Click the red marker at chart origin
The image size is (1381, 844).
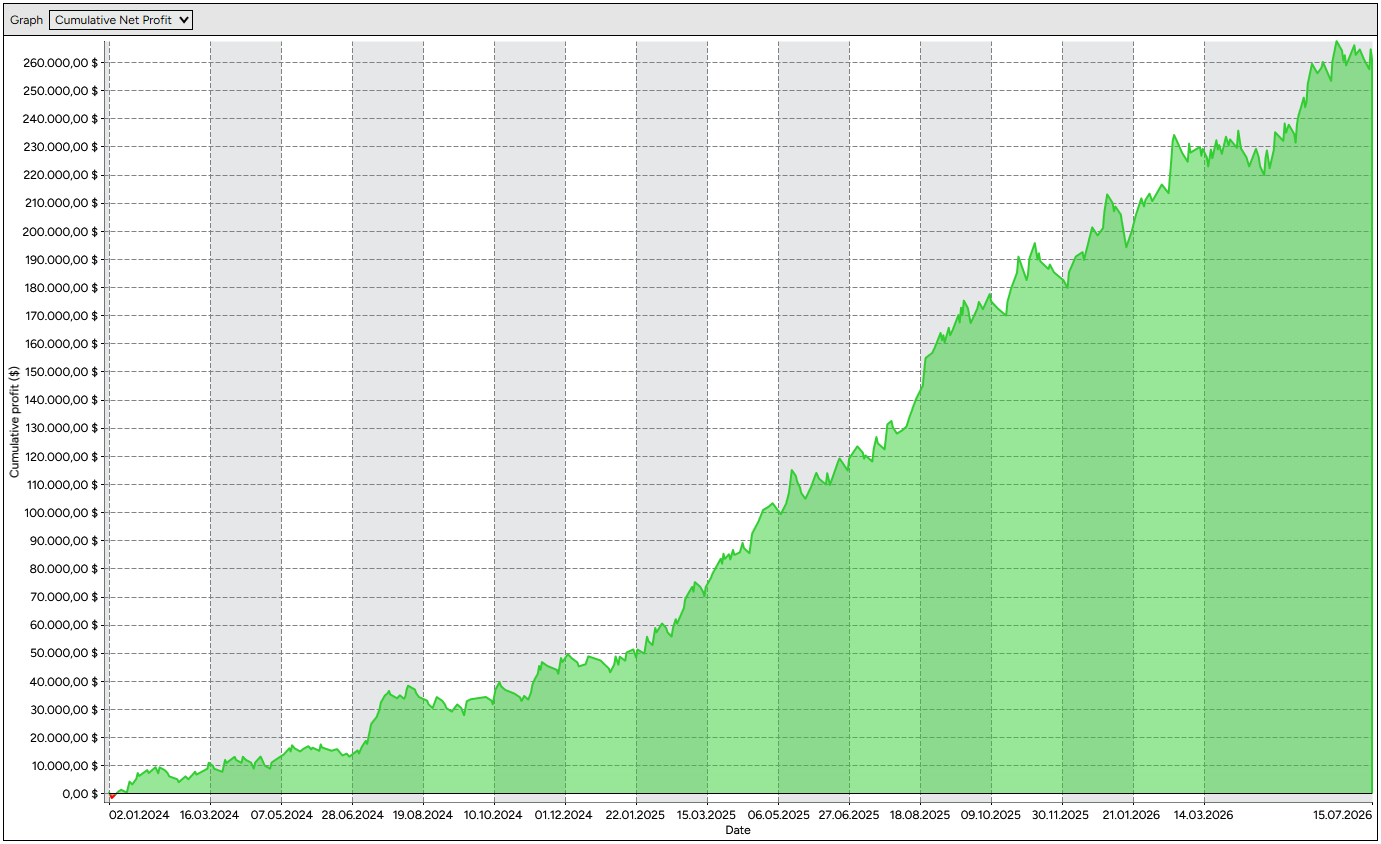click(x=112, y=796)
